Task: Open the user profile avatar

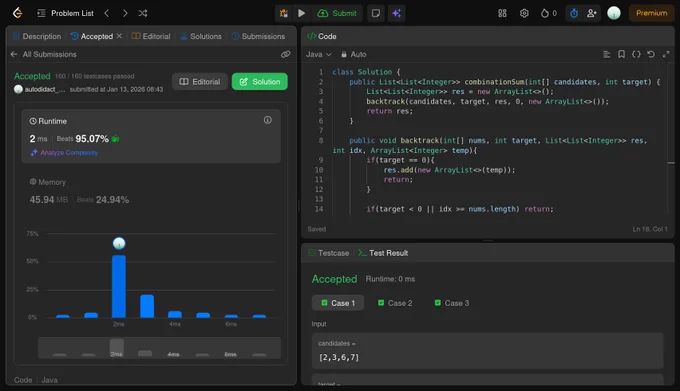Action: click(x=614, y=13)
